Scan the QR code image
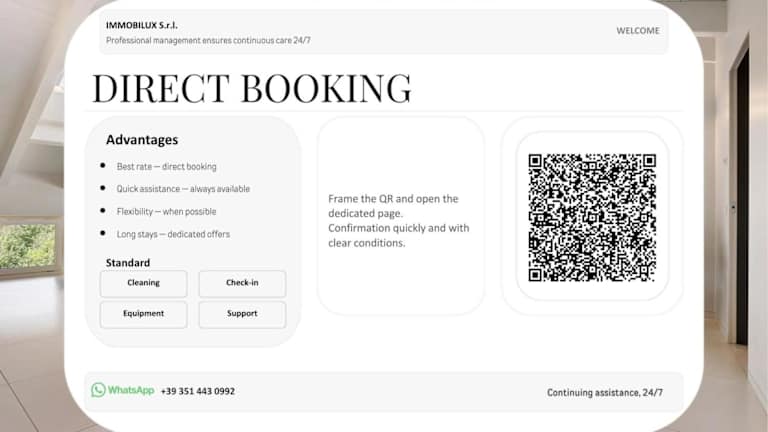This screenshot has height=432, width=768. [x=592, y=217]
